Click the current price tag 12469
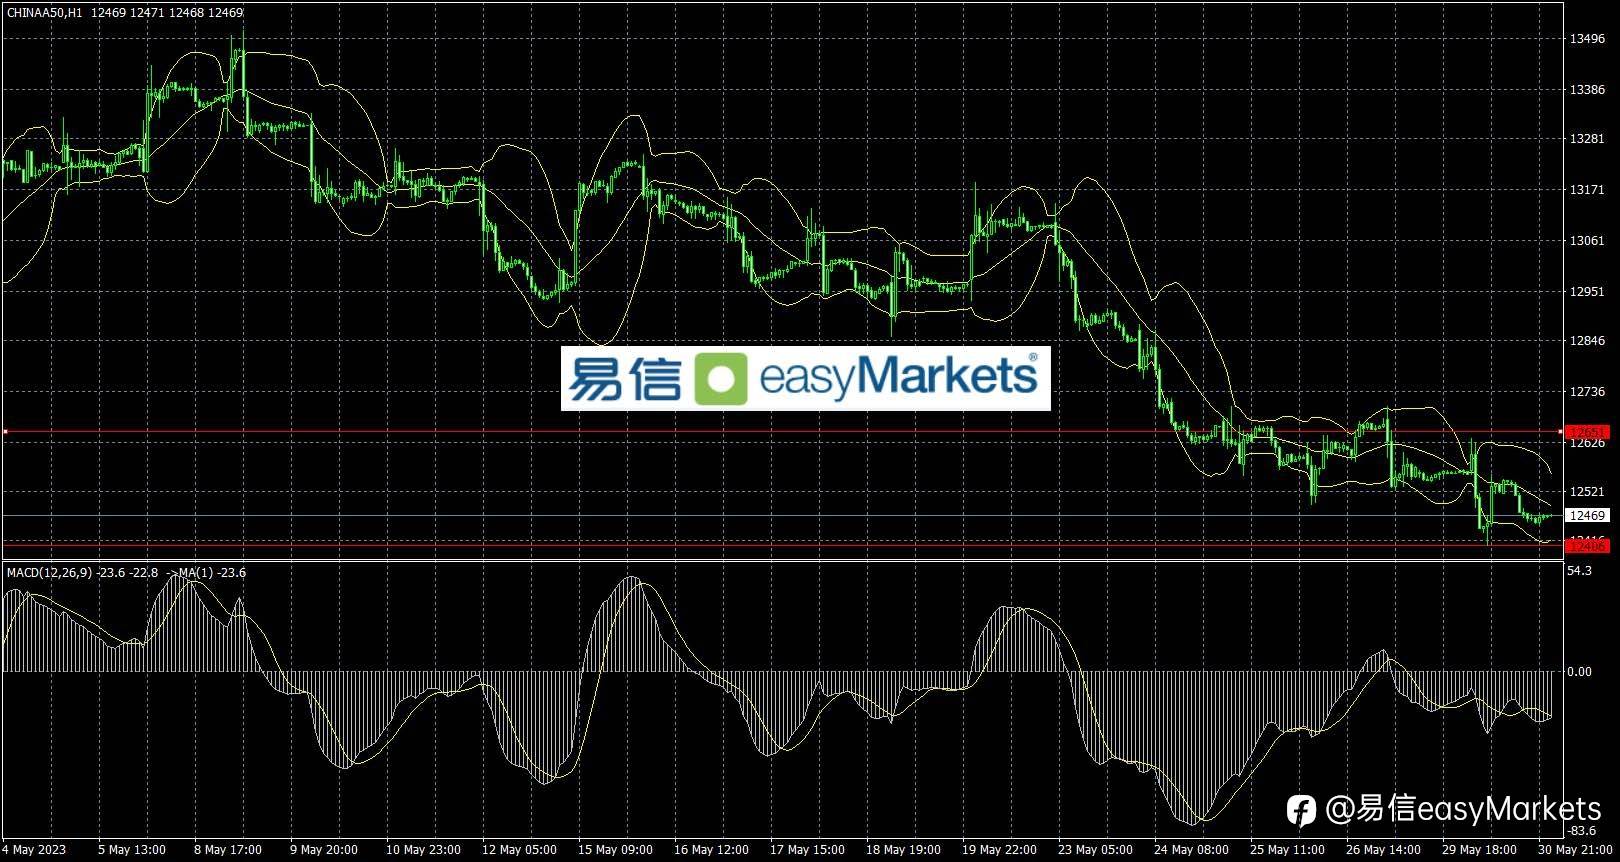 point(1587,516)
